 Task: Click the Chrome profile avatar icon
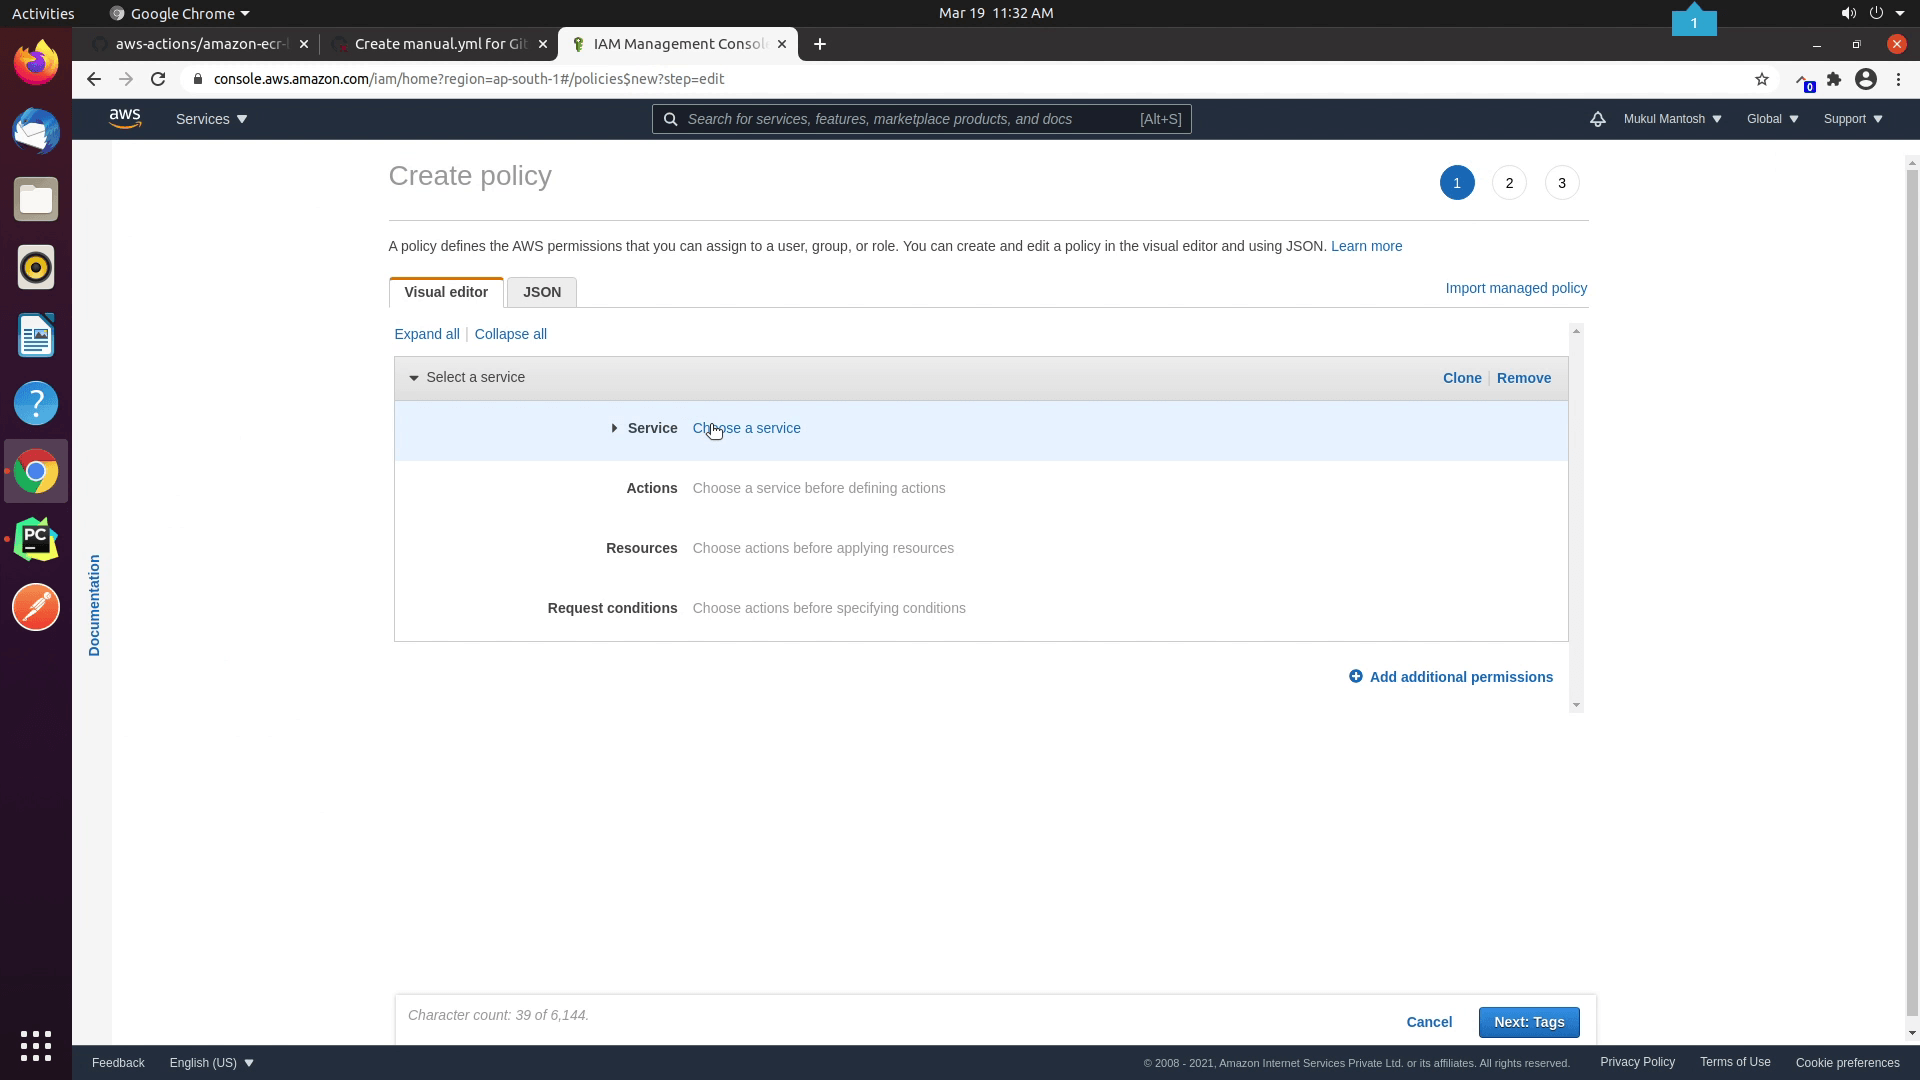click(x=1866, y=79)
